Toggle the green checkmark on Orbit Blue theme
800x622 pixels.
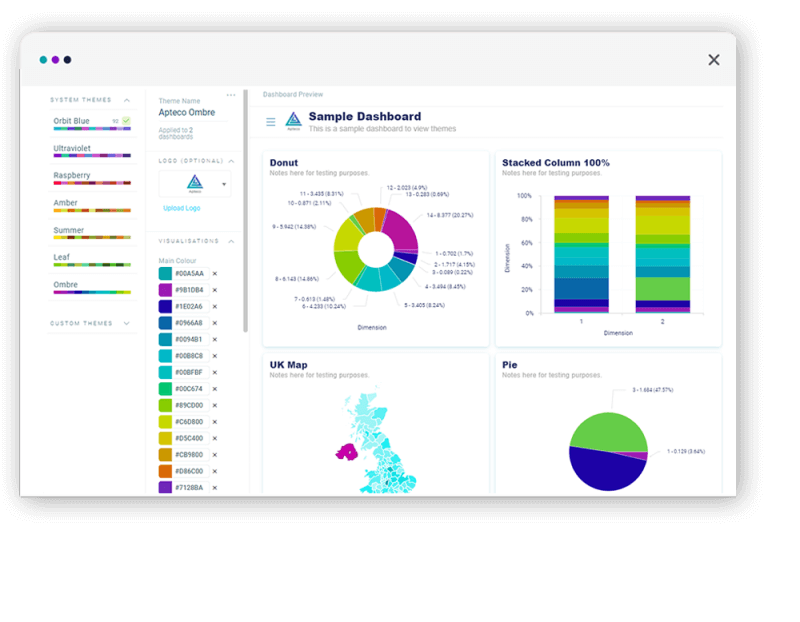coord(124,118)
